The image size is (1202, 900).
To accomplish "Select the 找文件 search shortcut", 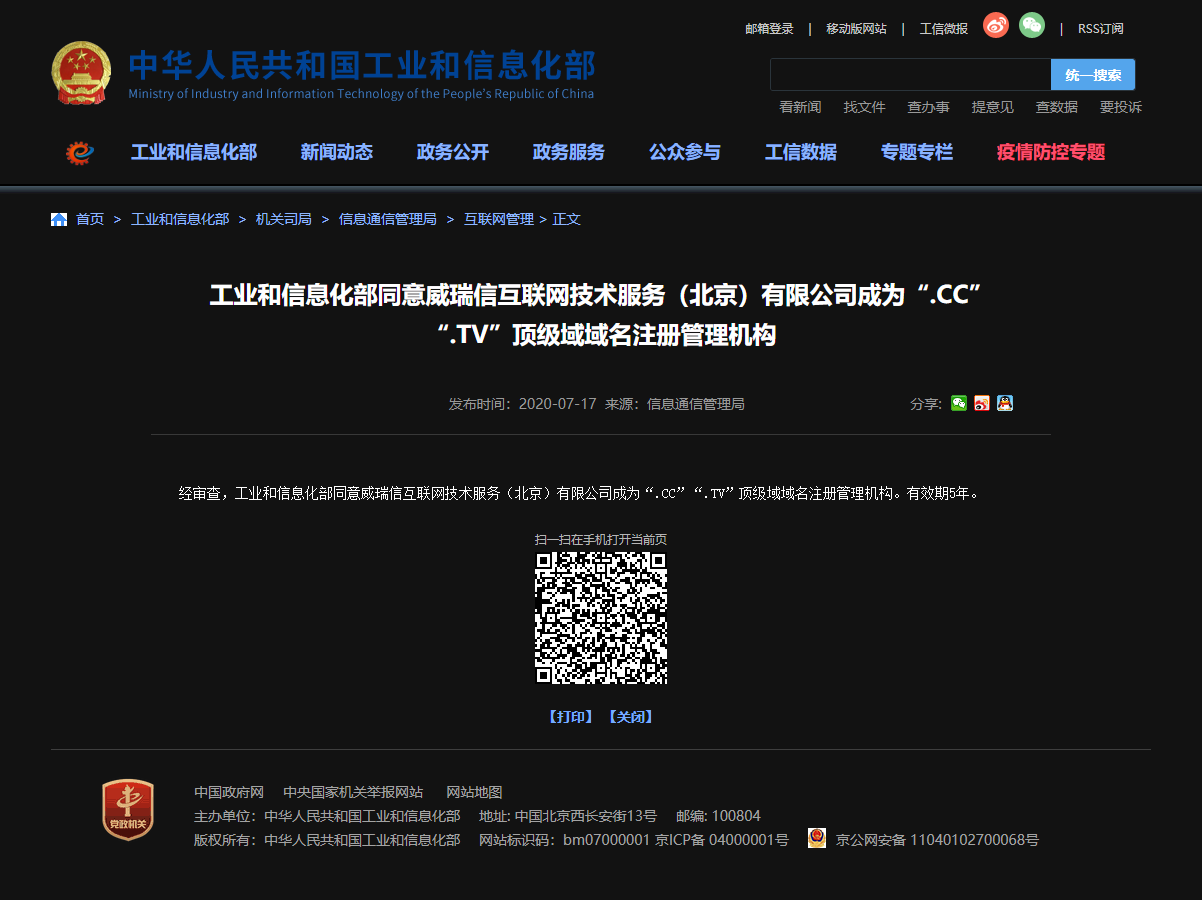I will tap(864, 107).
